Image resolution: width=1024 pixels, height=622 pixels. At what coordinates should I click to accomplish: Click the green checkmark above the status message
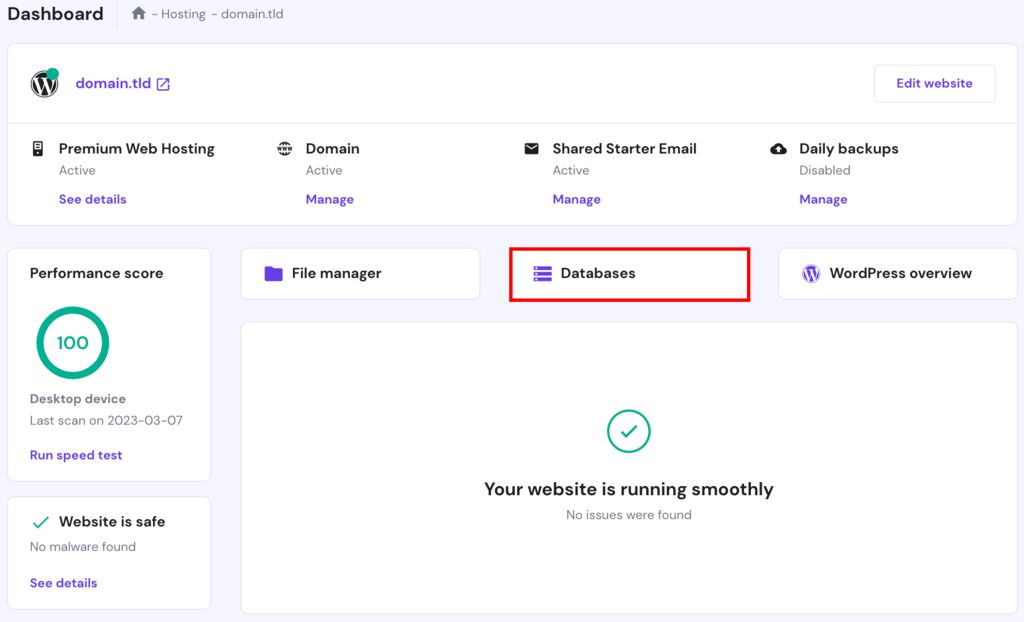tap(628, 431)
